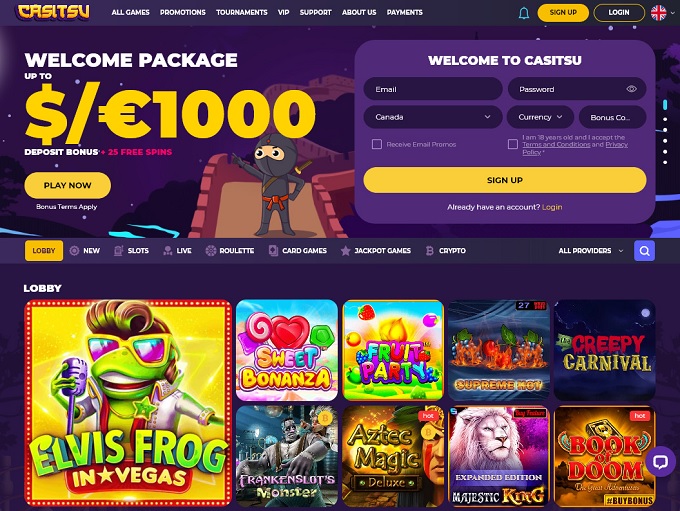Click the purple search magnifier icon

pyautogui.click(x=644, y=251)
